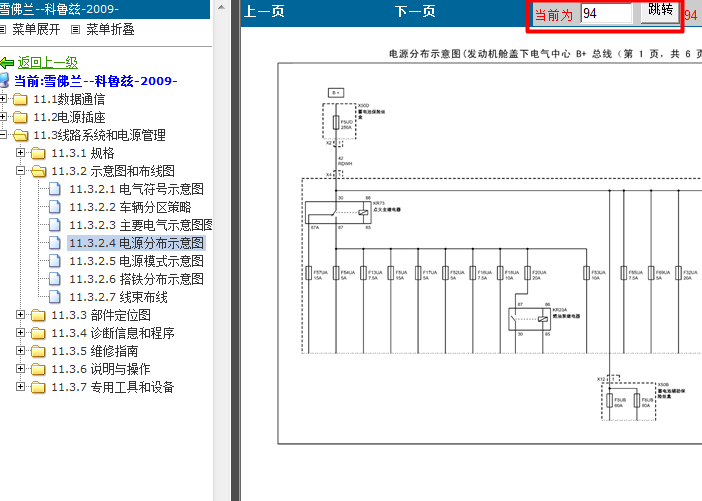Click the folder icon of 11.3.3 部件定位图

[38, 316]
